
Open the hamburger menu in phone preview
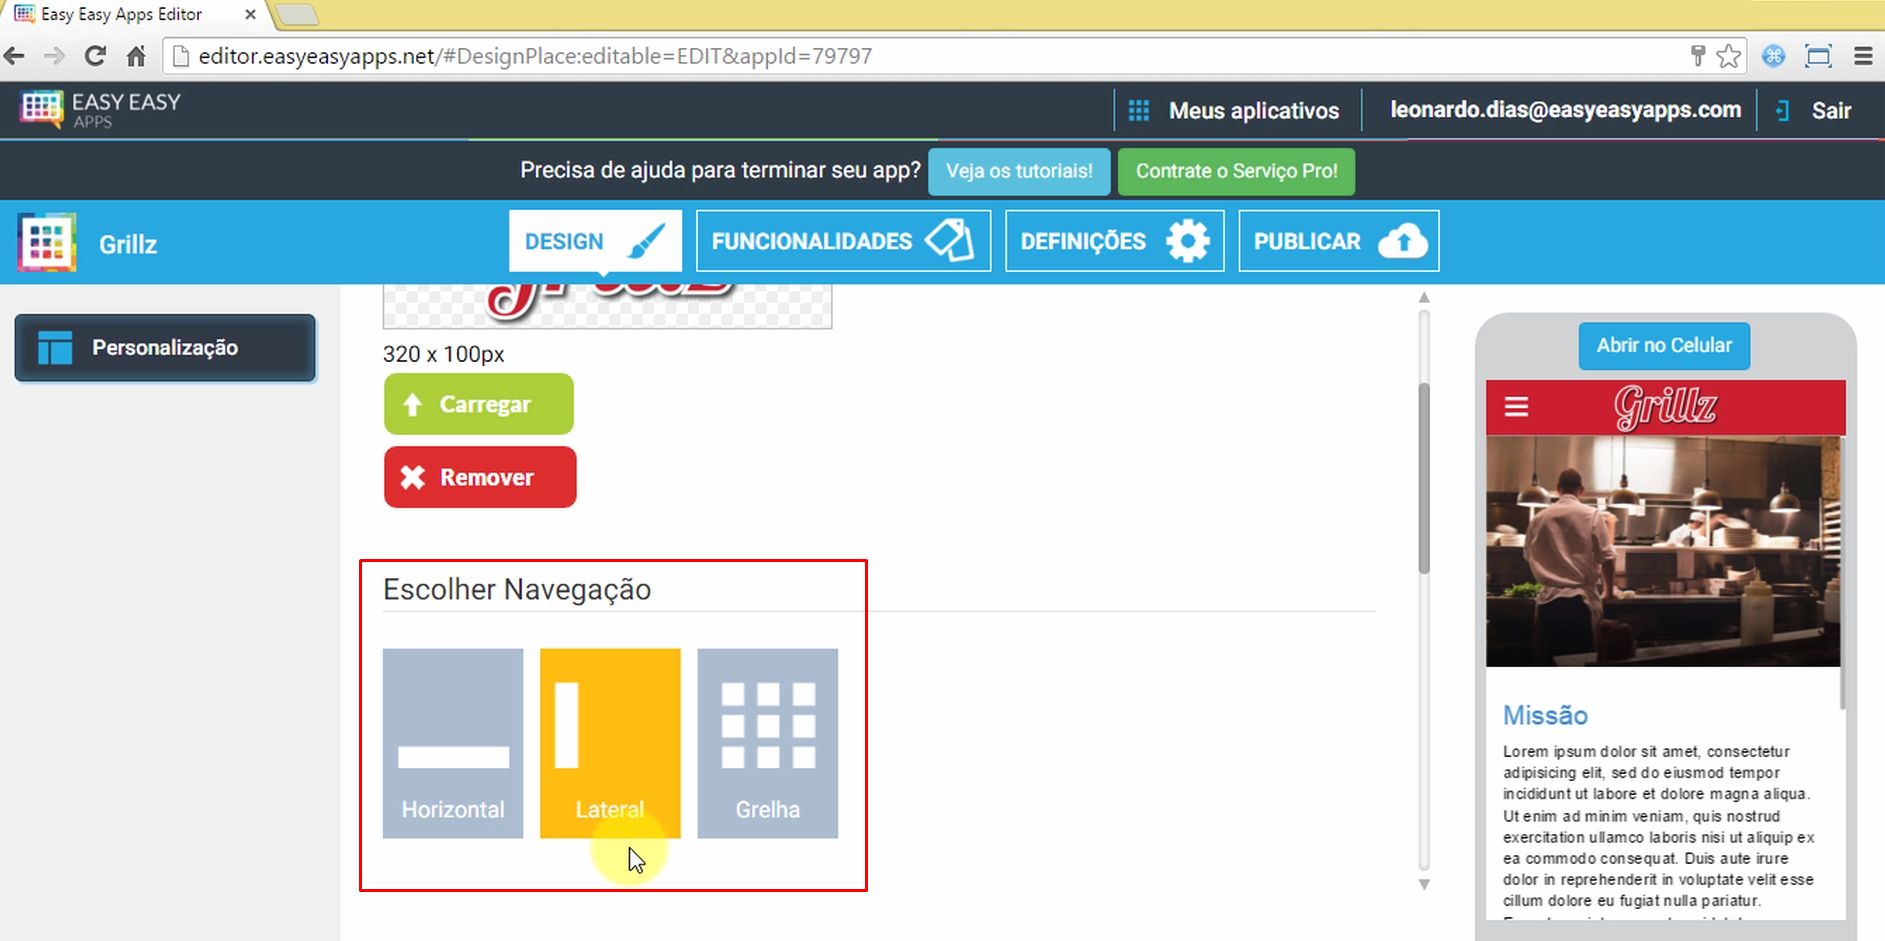point(1516,407)
